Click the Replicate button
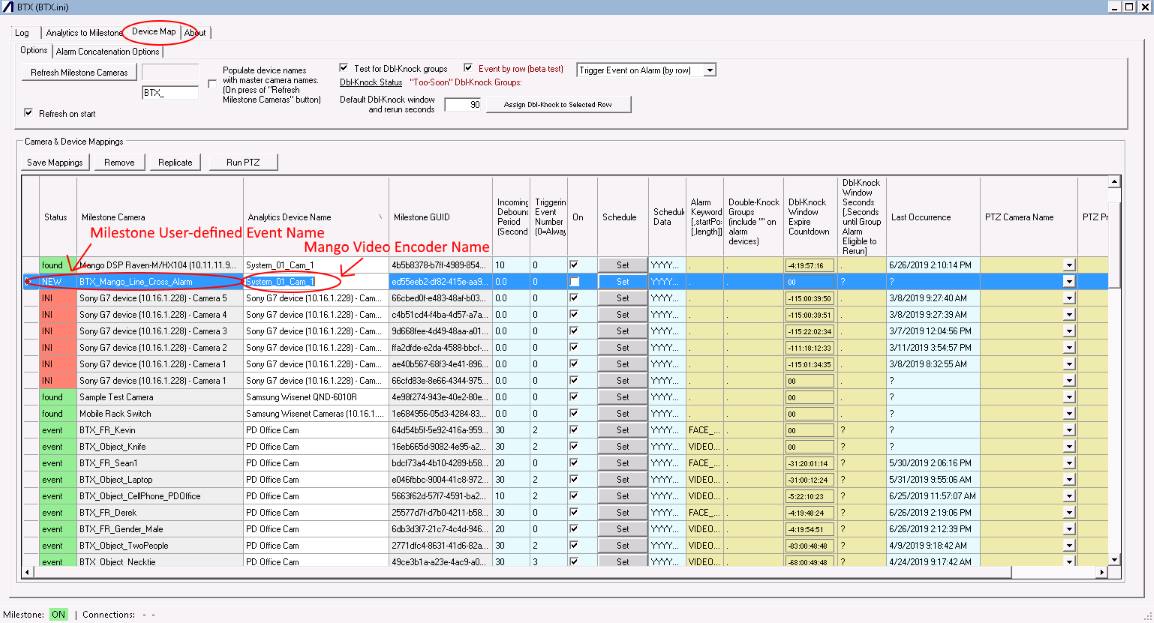This screenshot has width=1154, height=623. 175,163
